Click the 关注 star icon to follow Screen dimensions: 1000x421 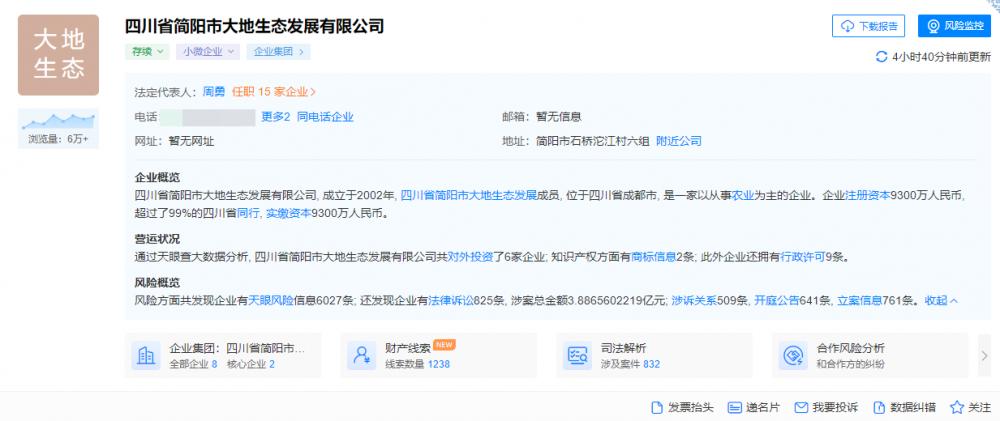[x=957, y=407]
